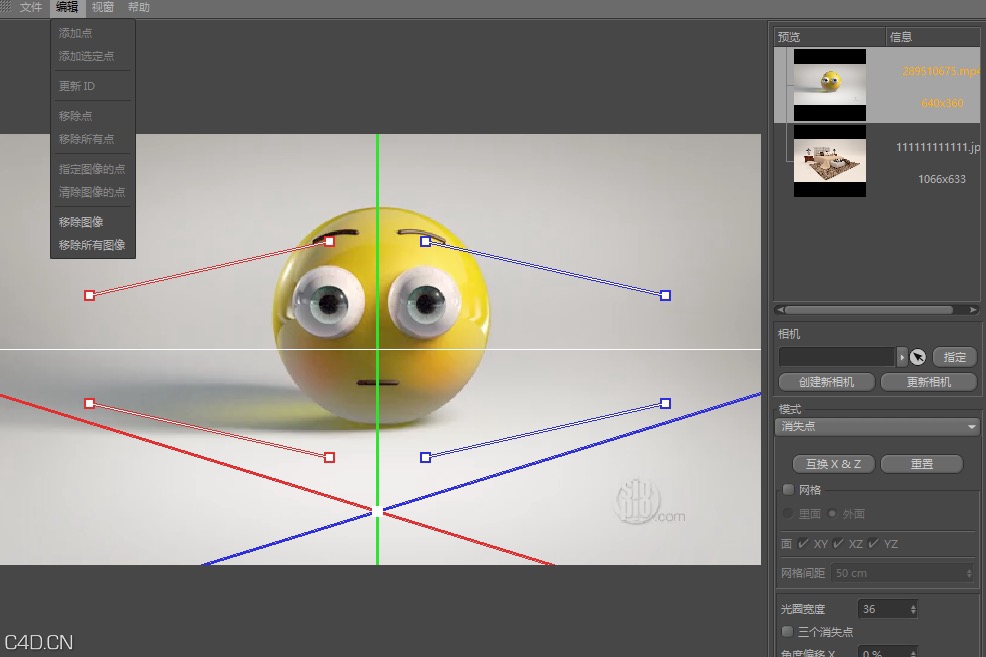Click the arrow beside the camera name field

point(903,356)
